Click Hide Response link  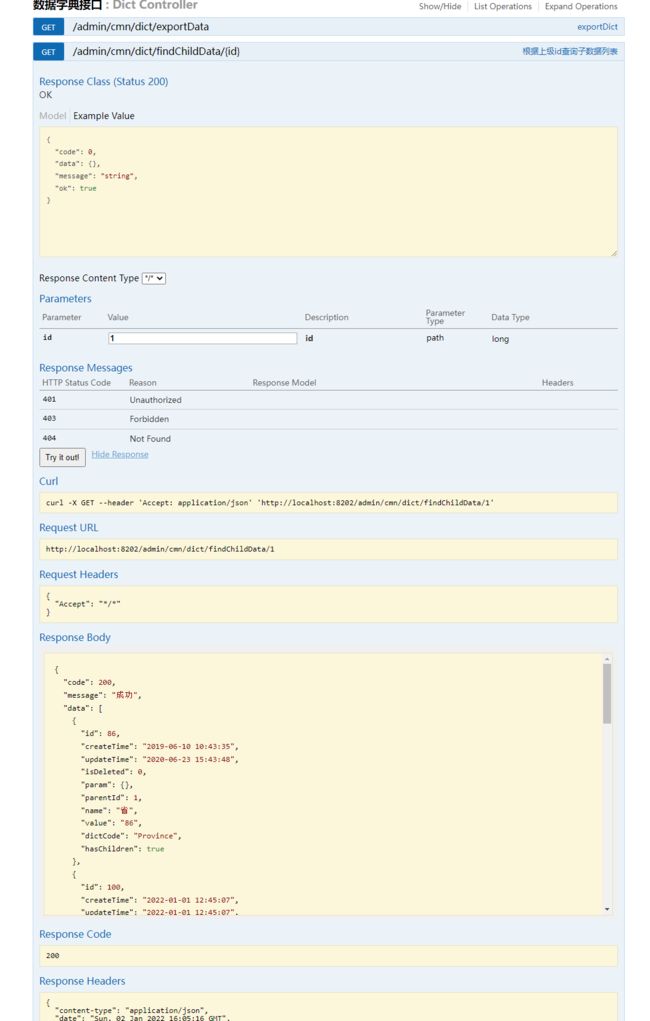point(120,455)
